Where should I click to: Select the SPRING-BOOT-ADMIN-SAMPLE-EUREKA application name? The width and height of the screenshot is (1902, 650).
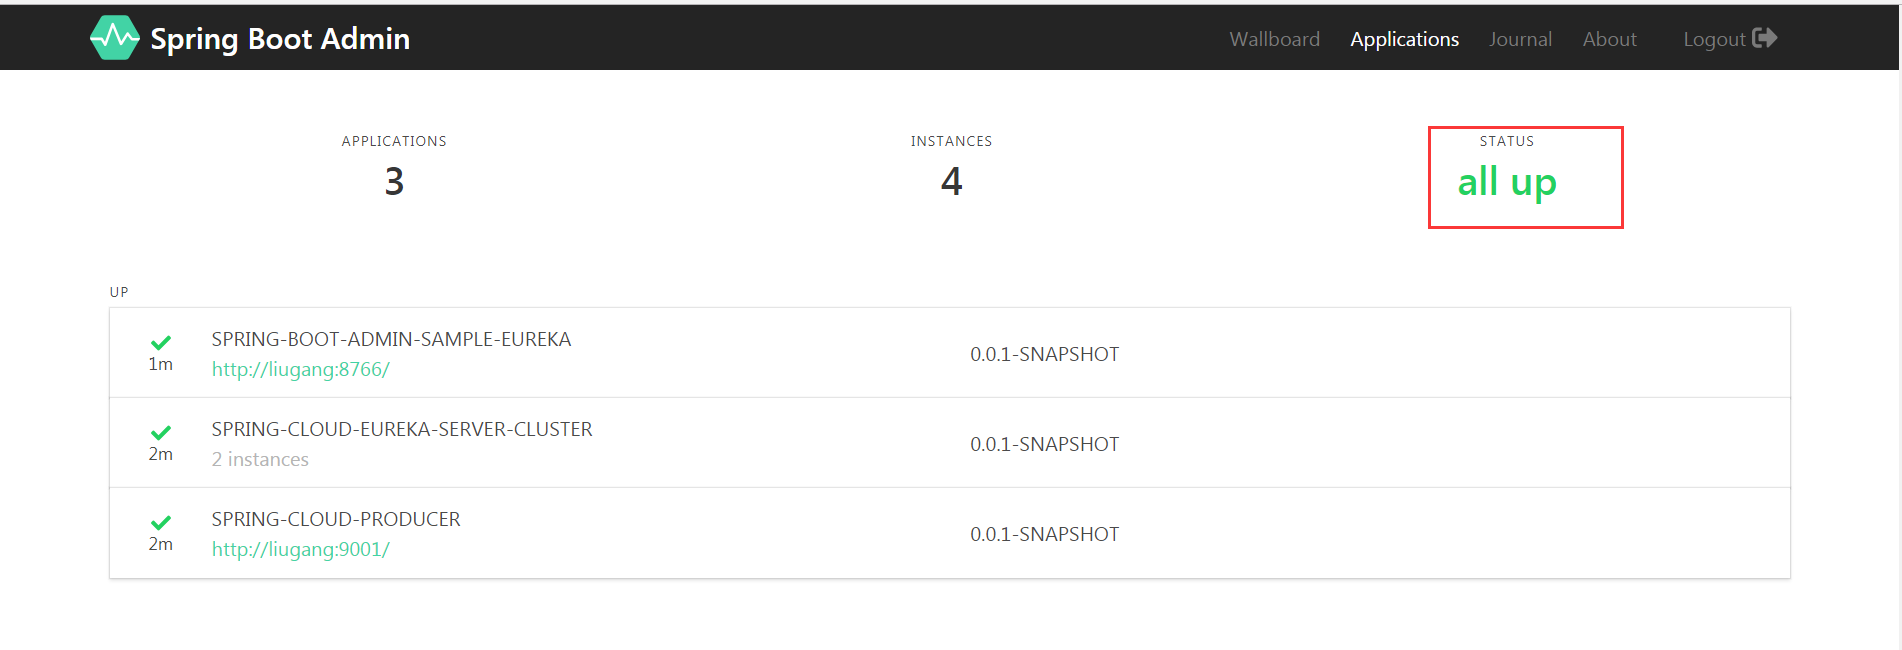tap(391, 339)
